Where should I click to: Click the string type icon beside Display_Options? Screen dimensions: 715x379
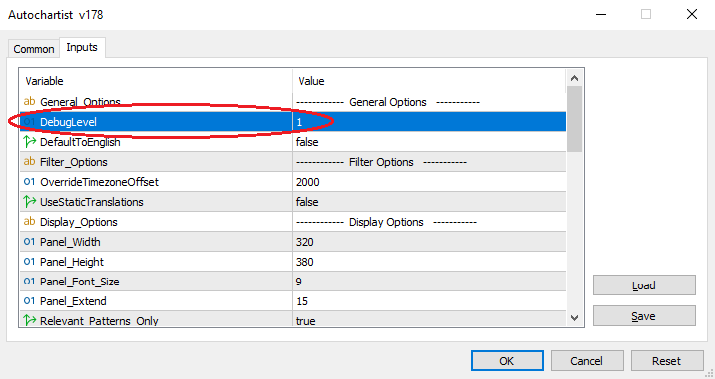(x=29, y=222)
